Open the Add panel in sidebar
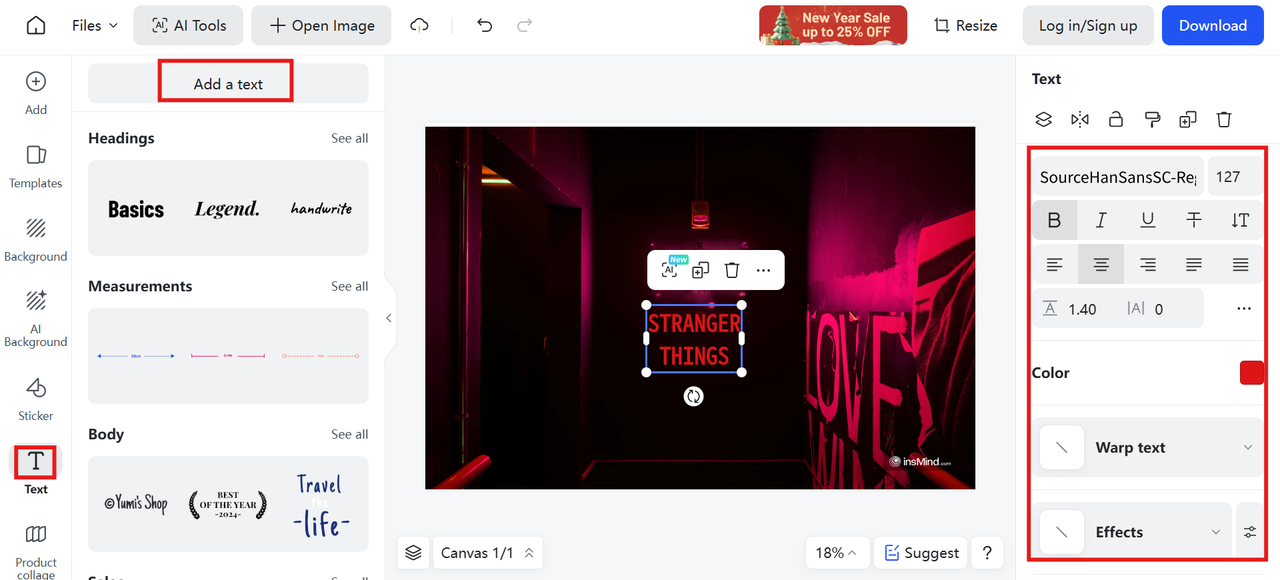 36,93
